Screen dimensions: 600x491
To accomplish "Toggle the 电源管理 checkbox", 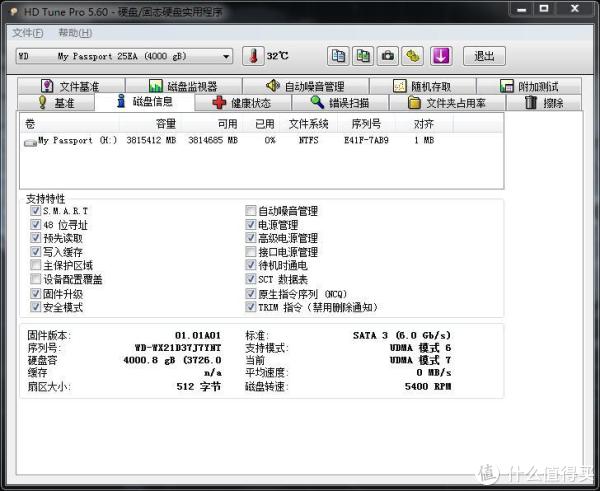I will click(x=251, y=224).
